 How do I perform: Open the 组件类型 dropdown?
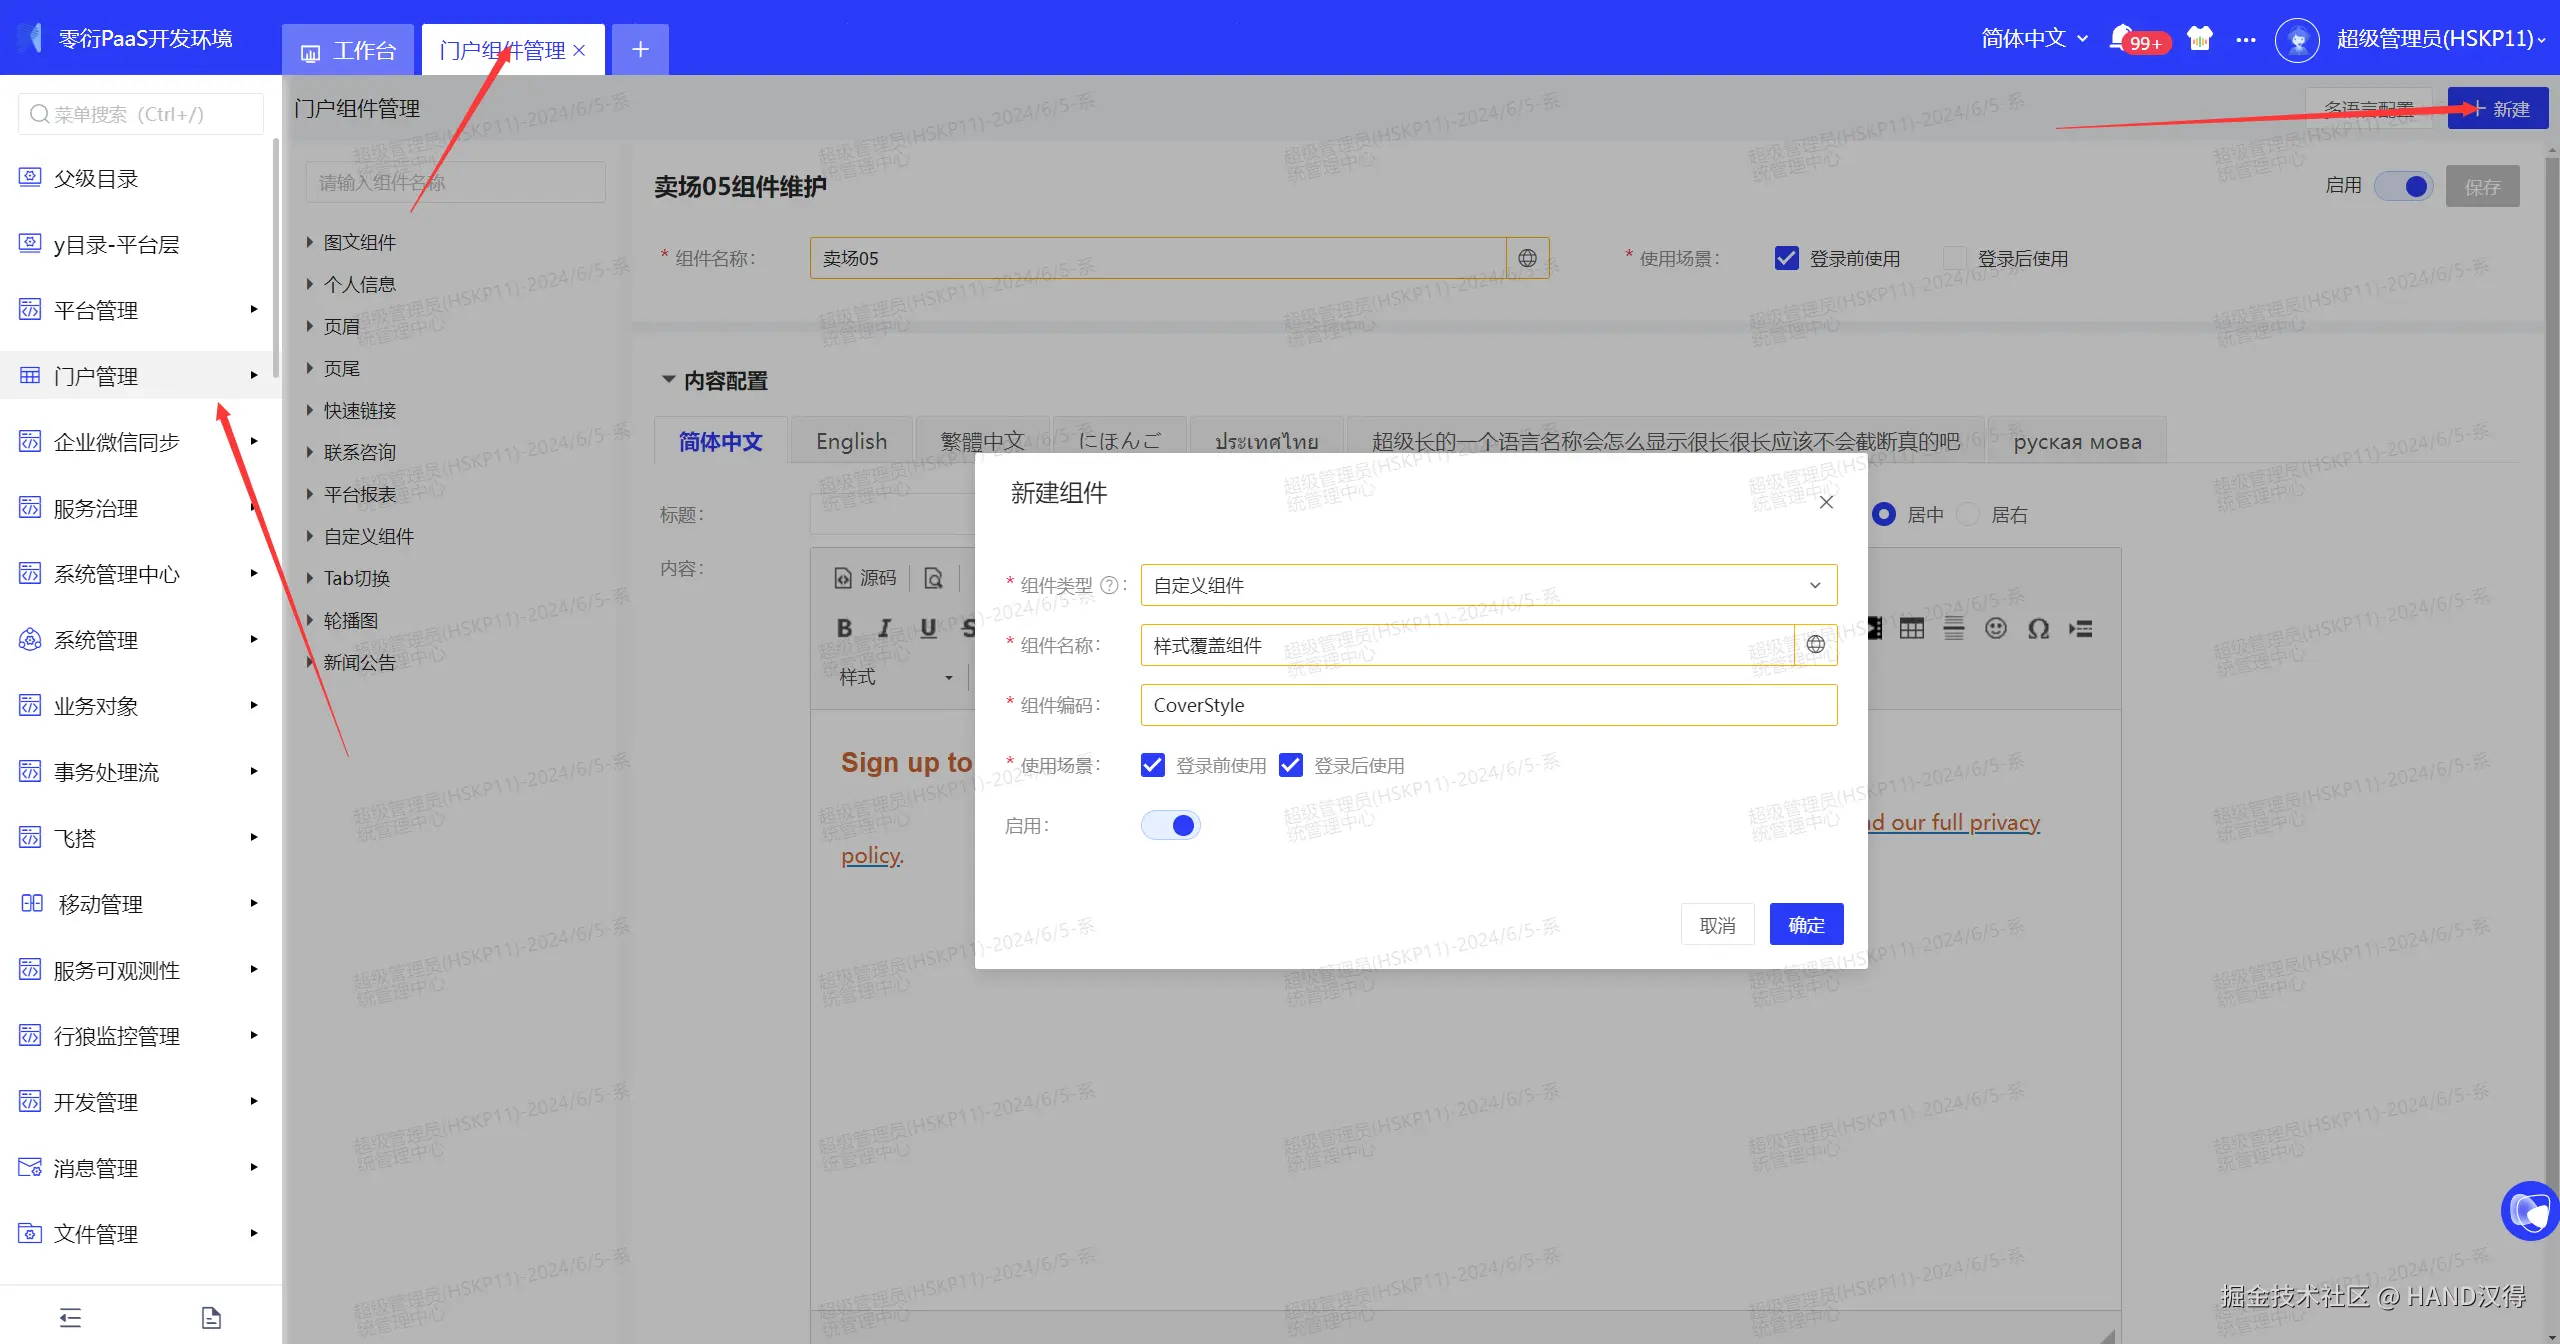[1488, 585]
